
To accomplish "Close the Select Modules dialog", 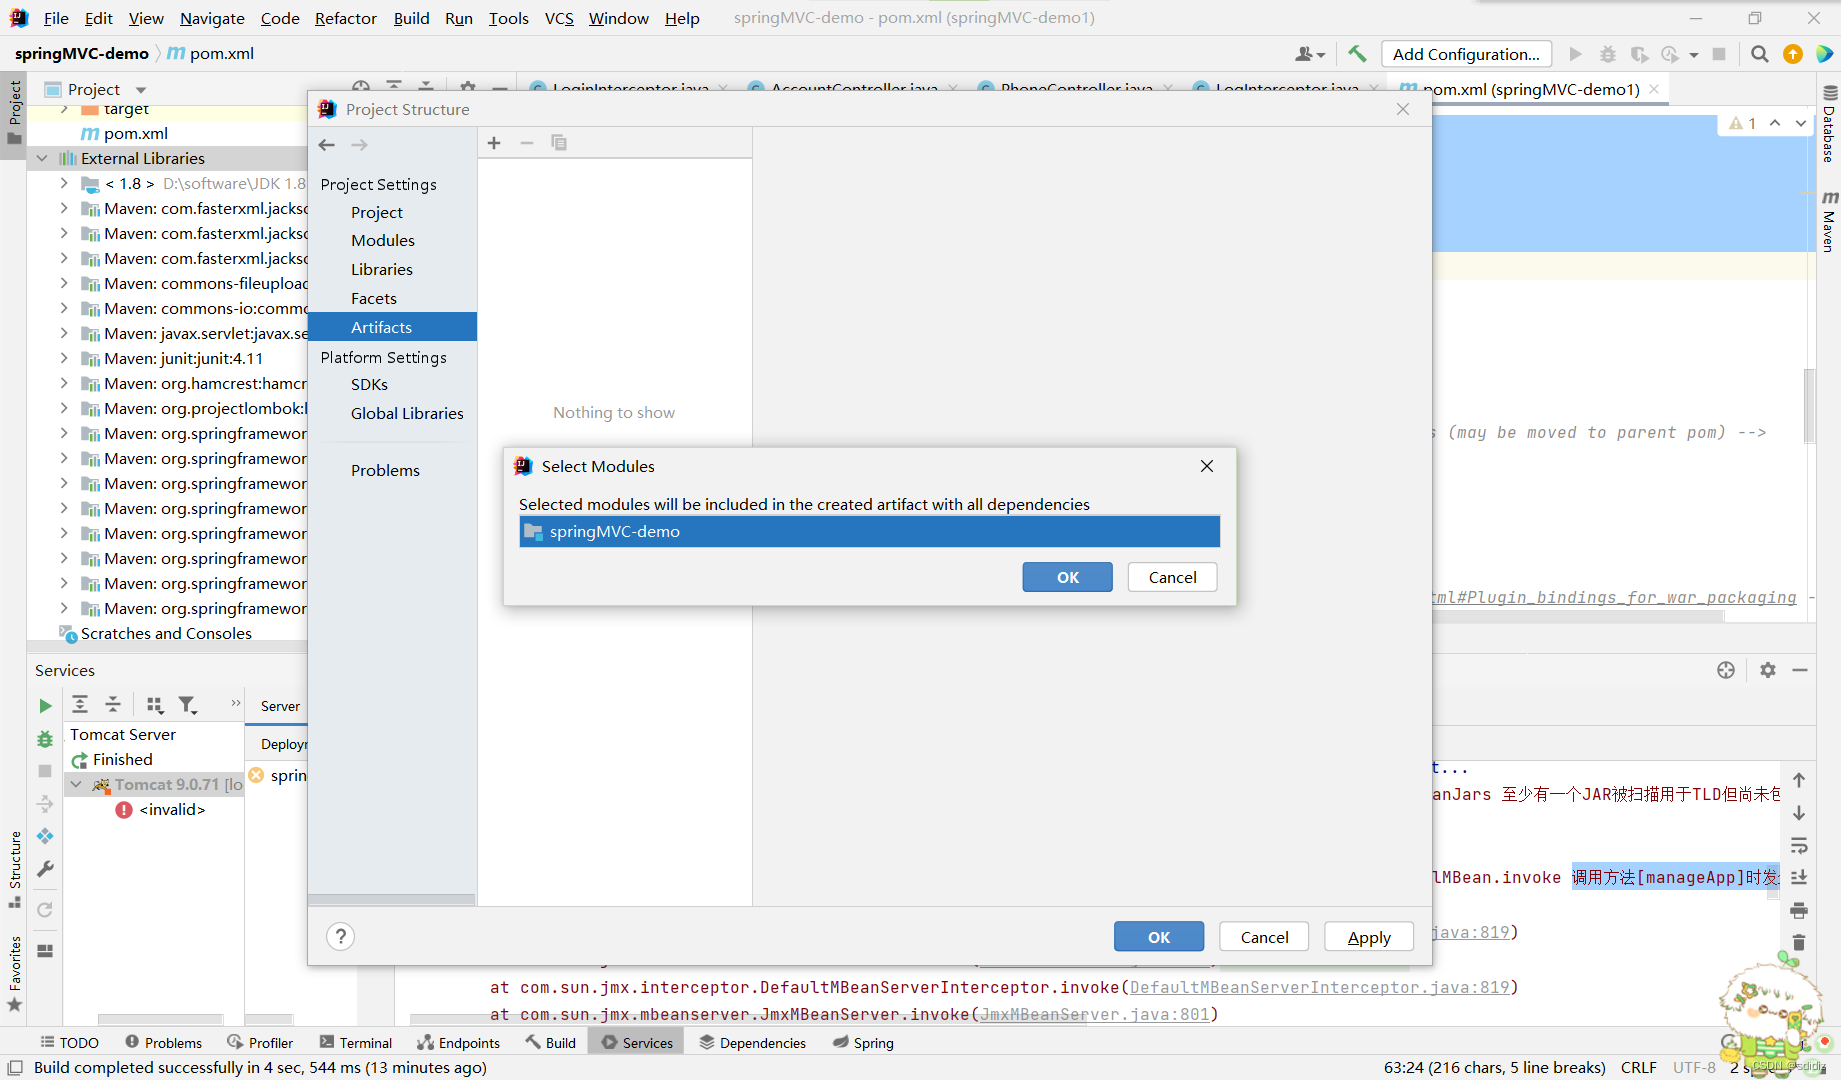I will pos(1207,466).
